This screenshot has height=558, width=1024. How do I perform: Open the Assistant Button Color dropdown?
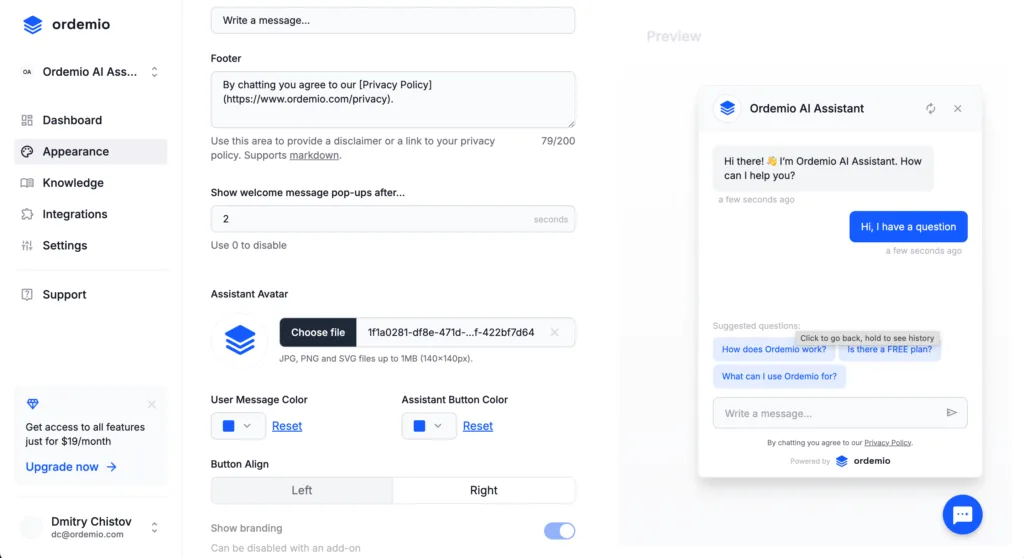click(428, 426)
